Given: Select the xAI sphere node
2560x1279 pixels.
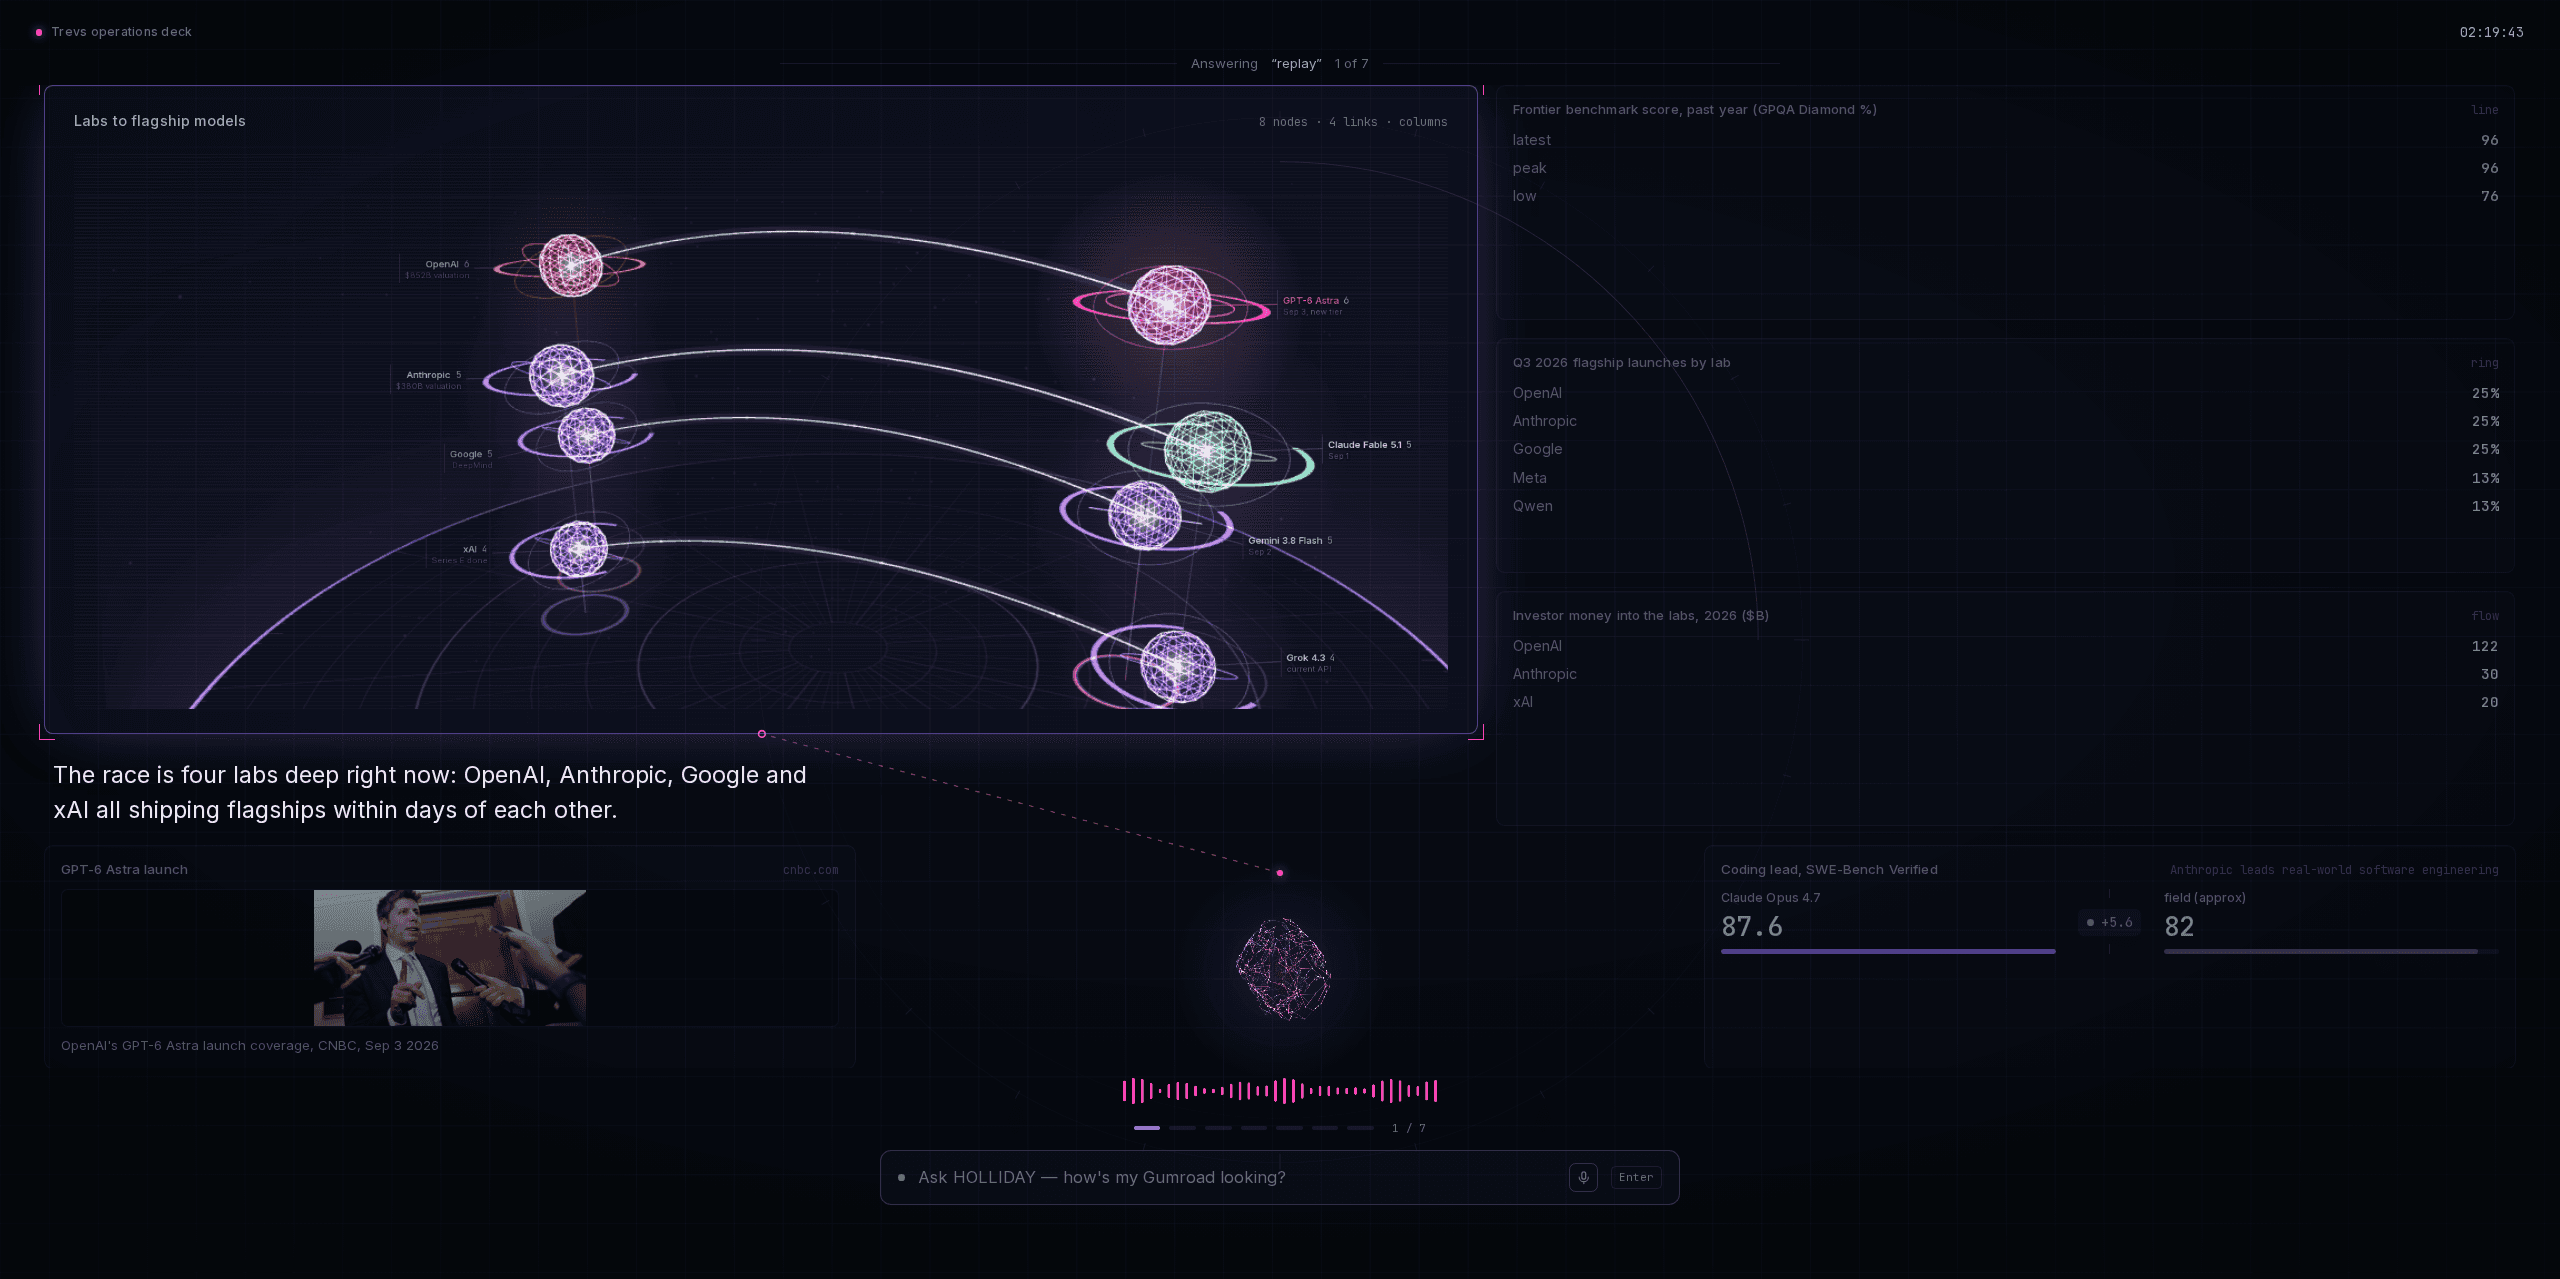Looking at the screenshot, I should 579,549.
